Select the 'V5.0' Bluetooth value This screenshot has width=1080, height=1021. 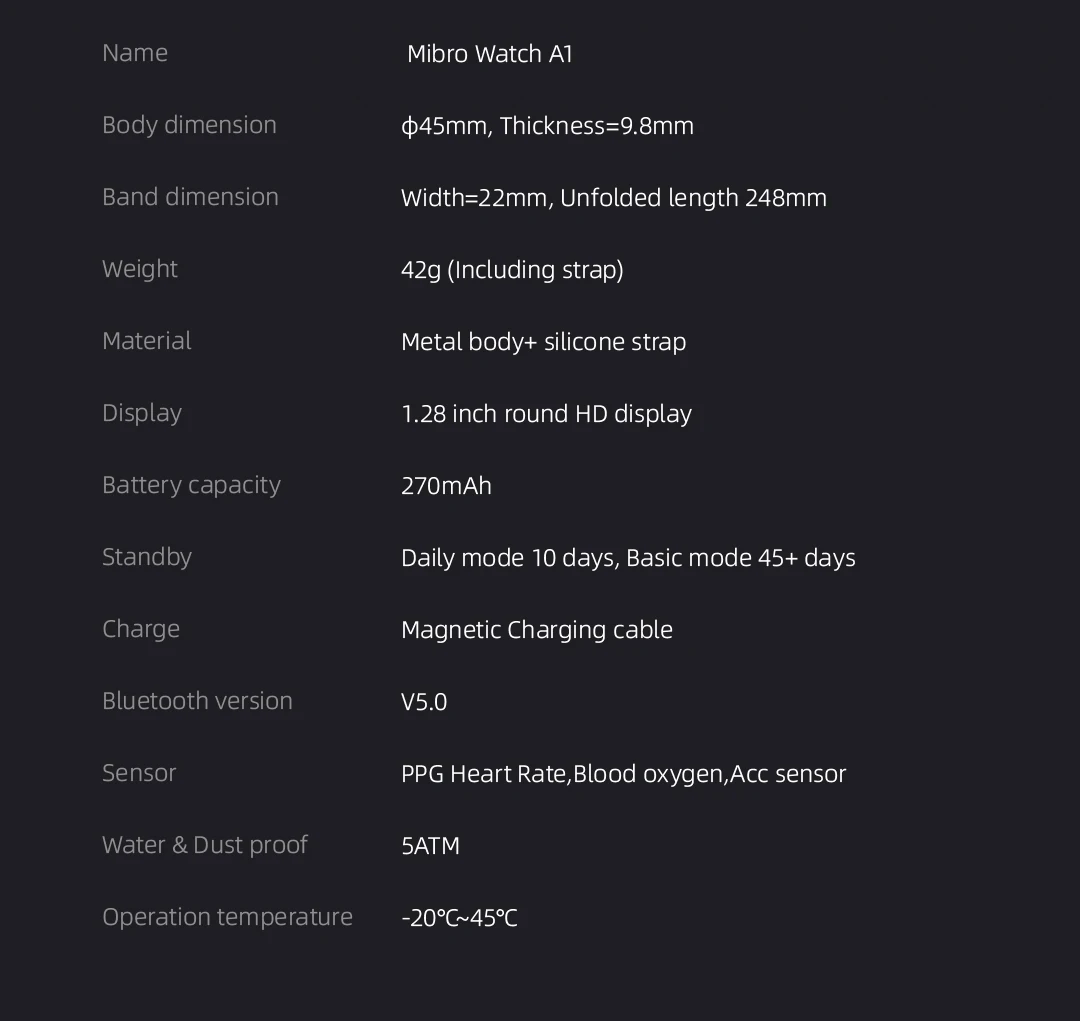(x=424, y=702)
